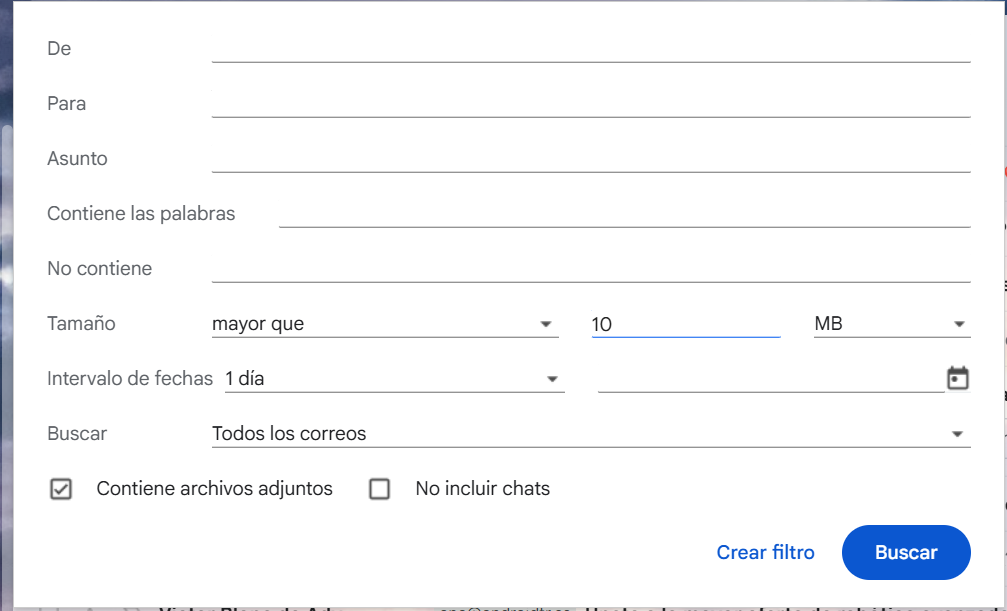Click the 'No incluir chats' label text

pyautogui.click(x=482, y=489)
